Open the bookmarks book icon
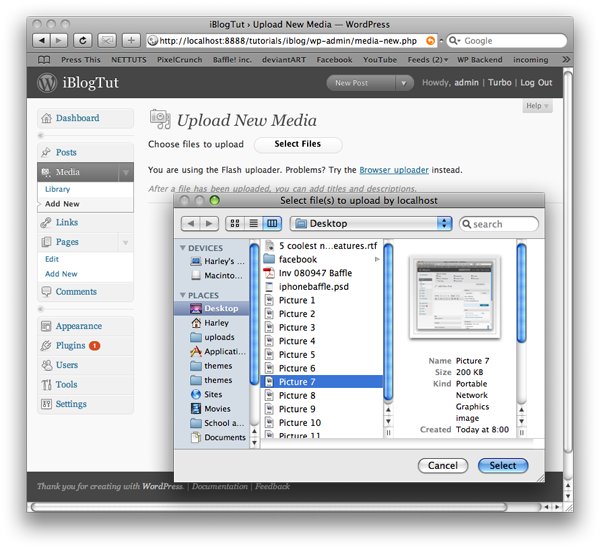The image size is (600, 549). [x=44, y=60]
